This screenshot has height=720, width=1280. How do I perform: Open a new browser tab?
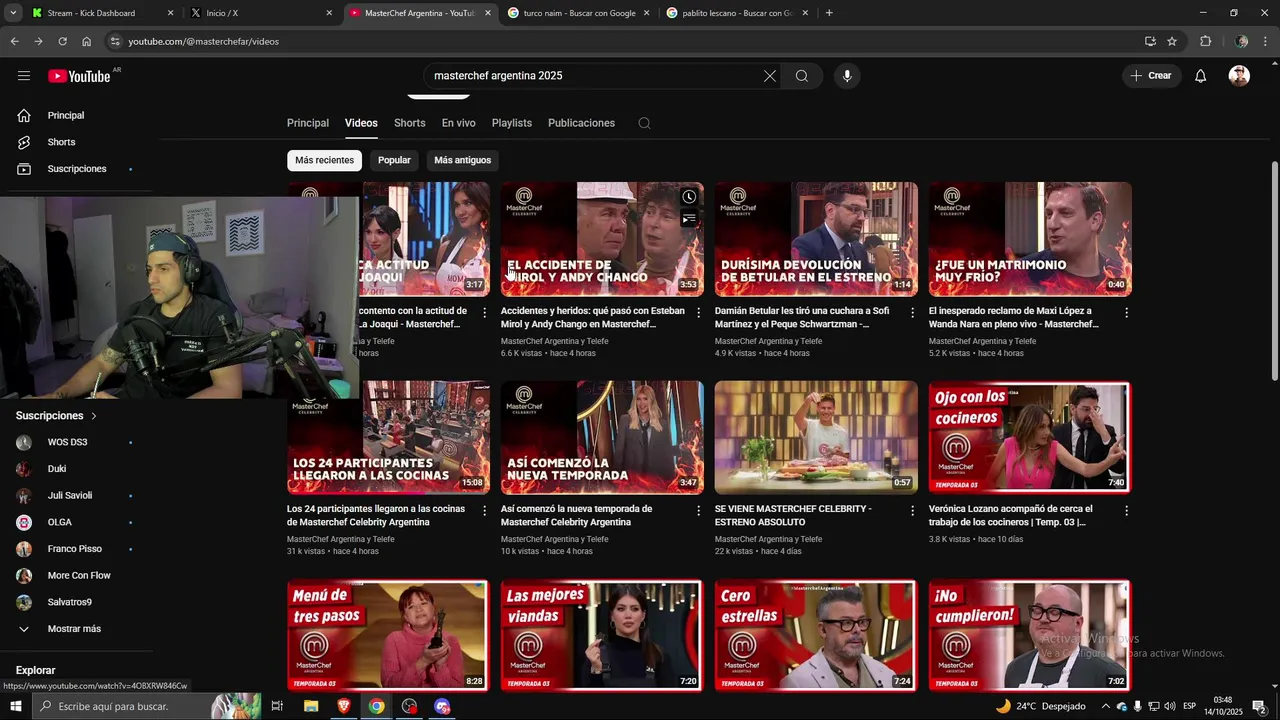point(829,13)
